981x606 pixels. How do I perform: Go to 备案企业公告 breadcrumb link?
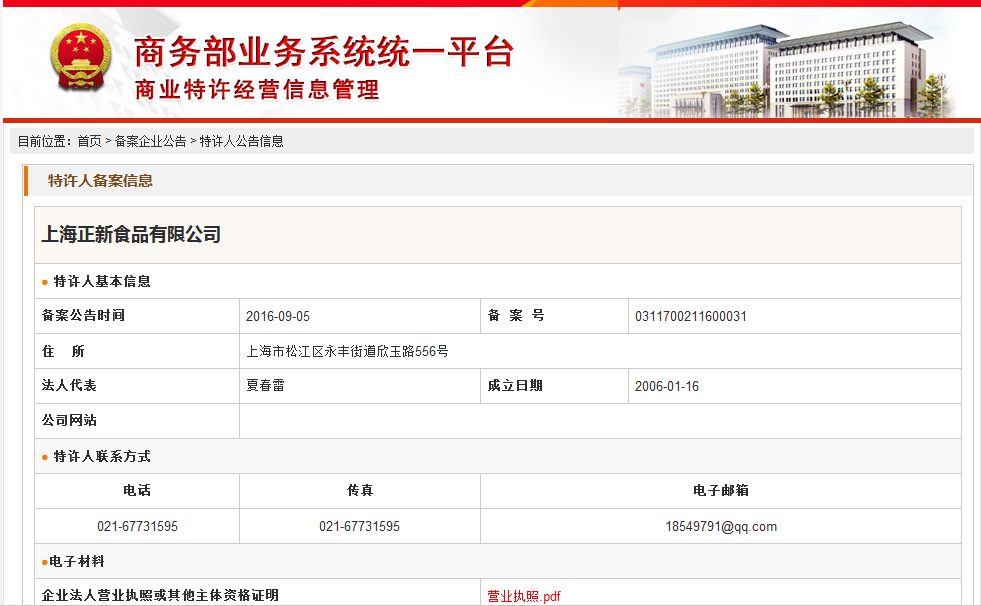pyautogui.click(x=150, y=141)
